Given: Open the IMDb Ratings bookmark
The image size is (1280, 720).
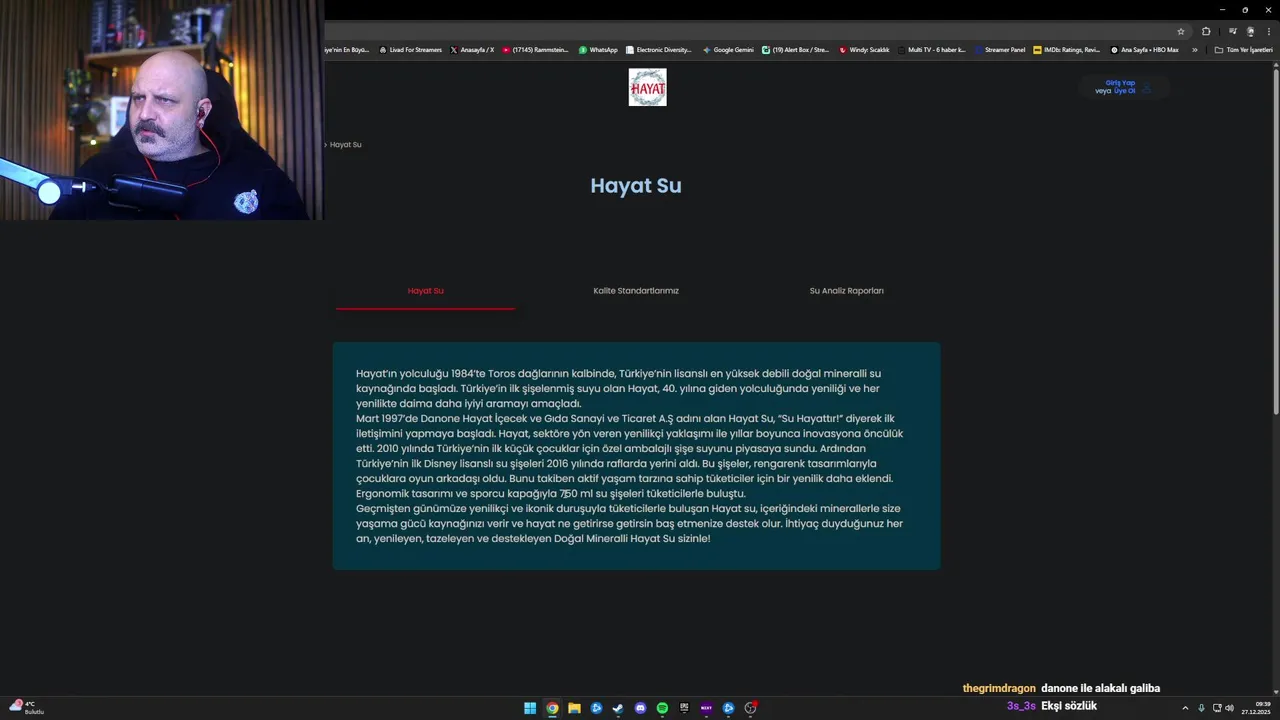Looking at the screenshot, I should click(1067, 50).
